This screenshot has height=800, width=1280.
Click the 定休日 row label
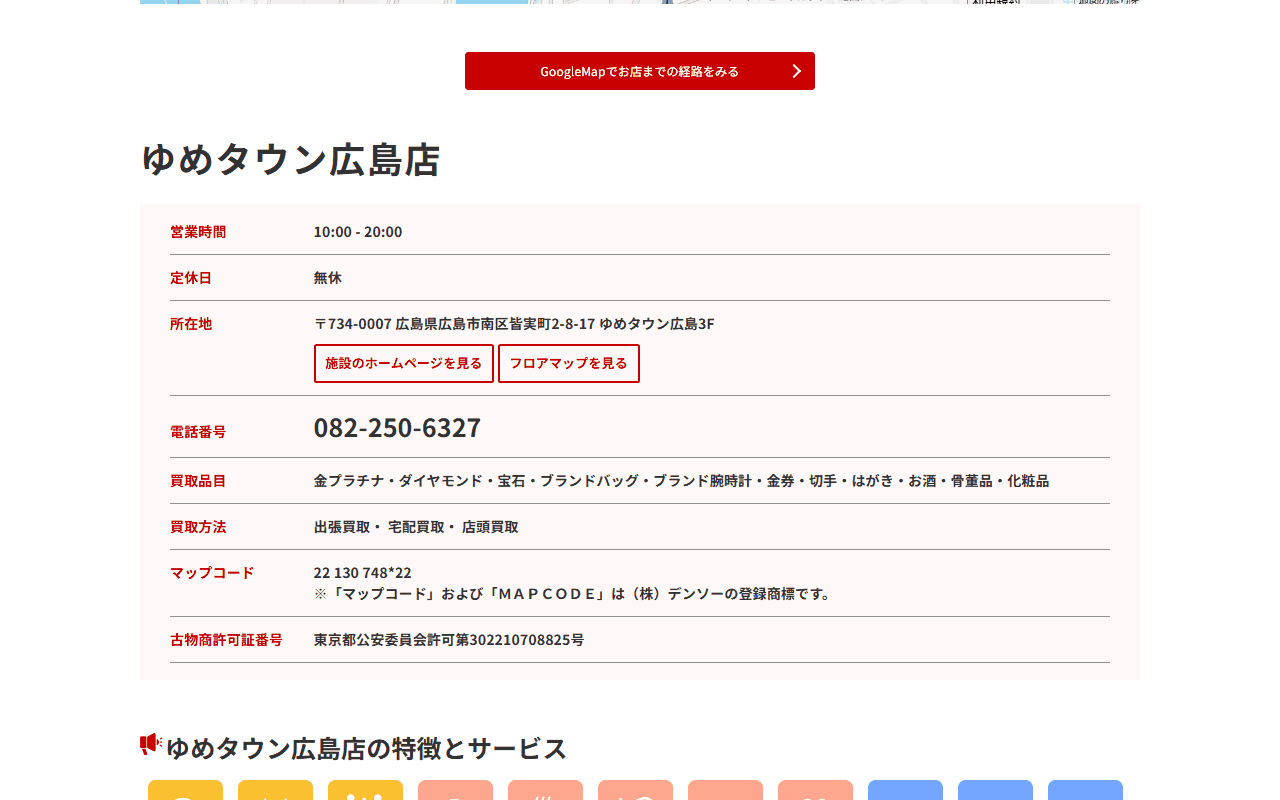[191, 278]
